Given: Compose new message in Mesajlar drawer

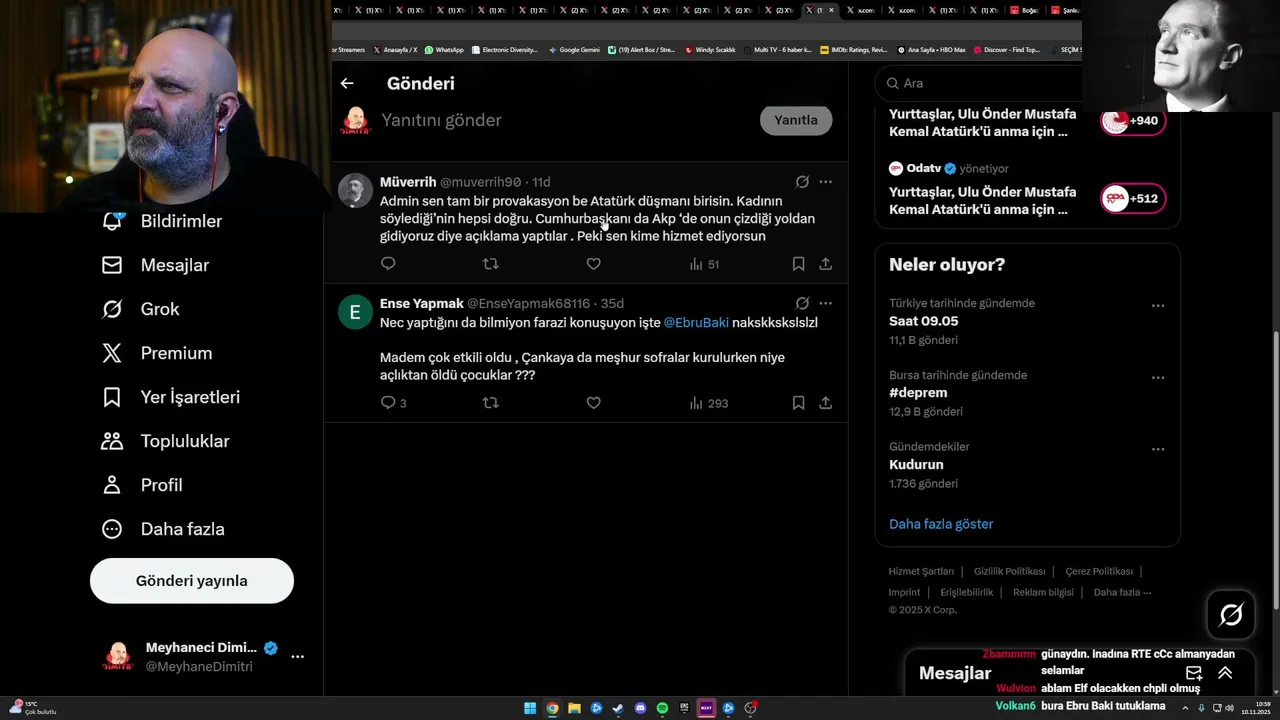Looking at the screenshot, I should pos(1194,673).
